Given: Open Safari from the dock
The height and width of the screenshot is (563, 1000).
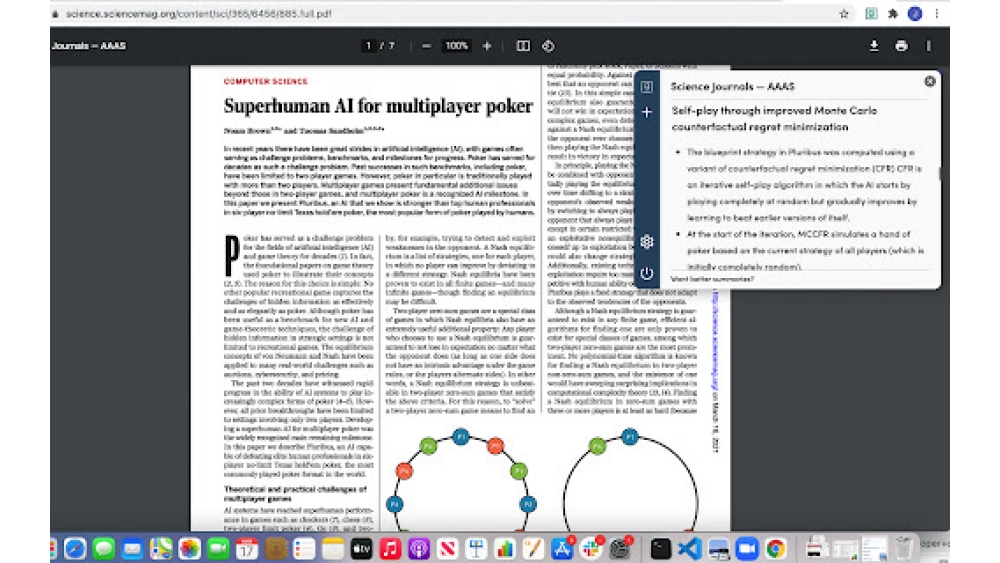Looking at the screenshot, I should pyautogui.click(x=75, y=548).
